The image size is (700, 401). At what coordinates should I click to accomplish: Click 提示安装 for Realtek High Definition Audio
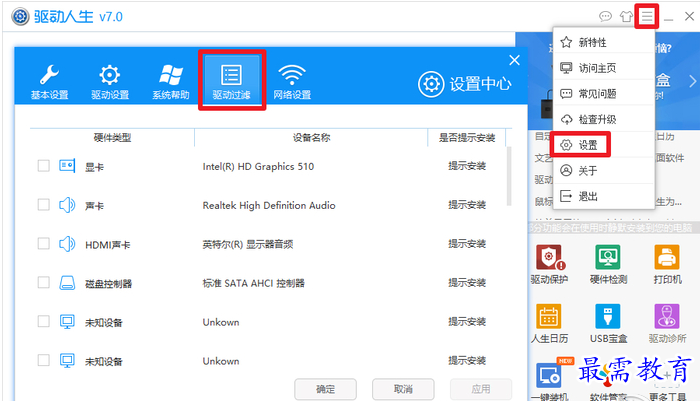click(x=467, y=205)
